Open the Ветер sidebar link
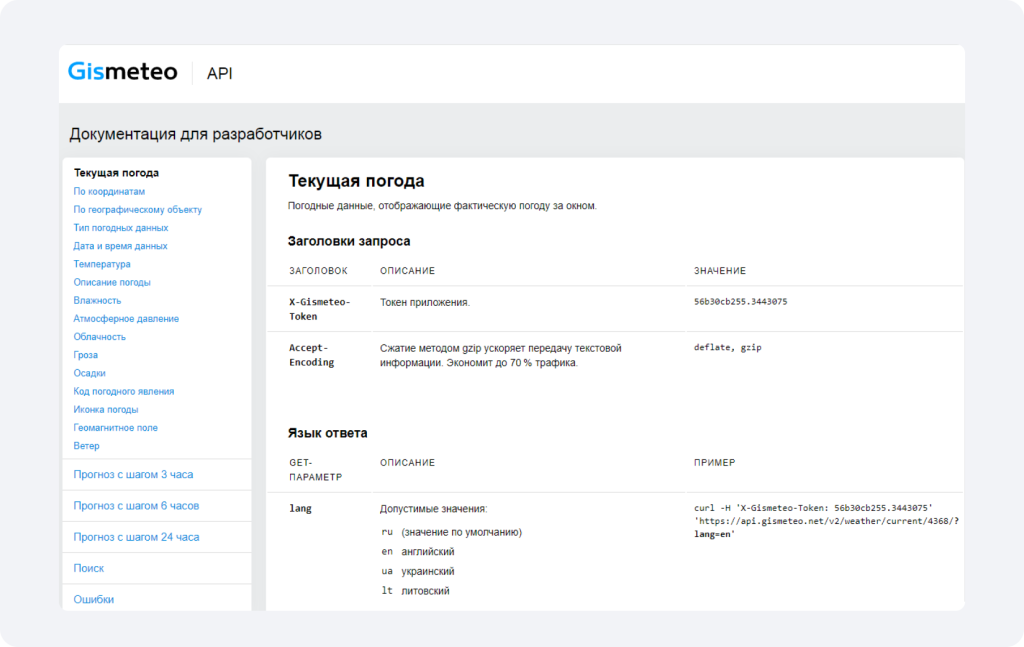This screenshot has height=647, width=1024. point(86,446)
